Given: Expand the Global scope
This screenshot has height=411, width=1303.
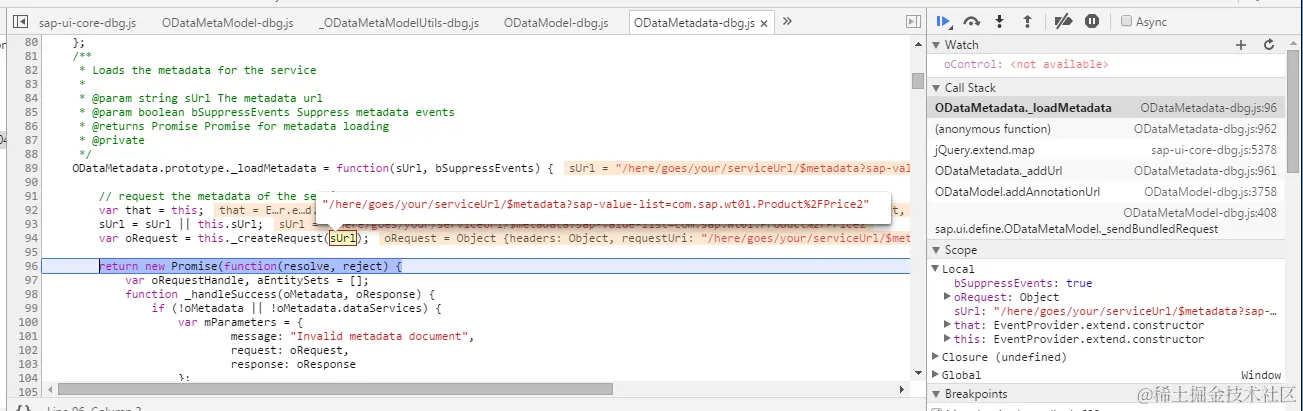Looking at the screenshot, I should [936, 375].
